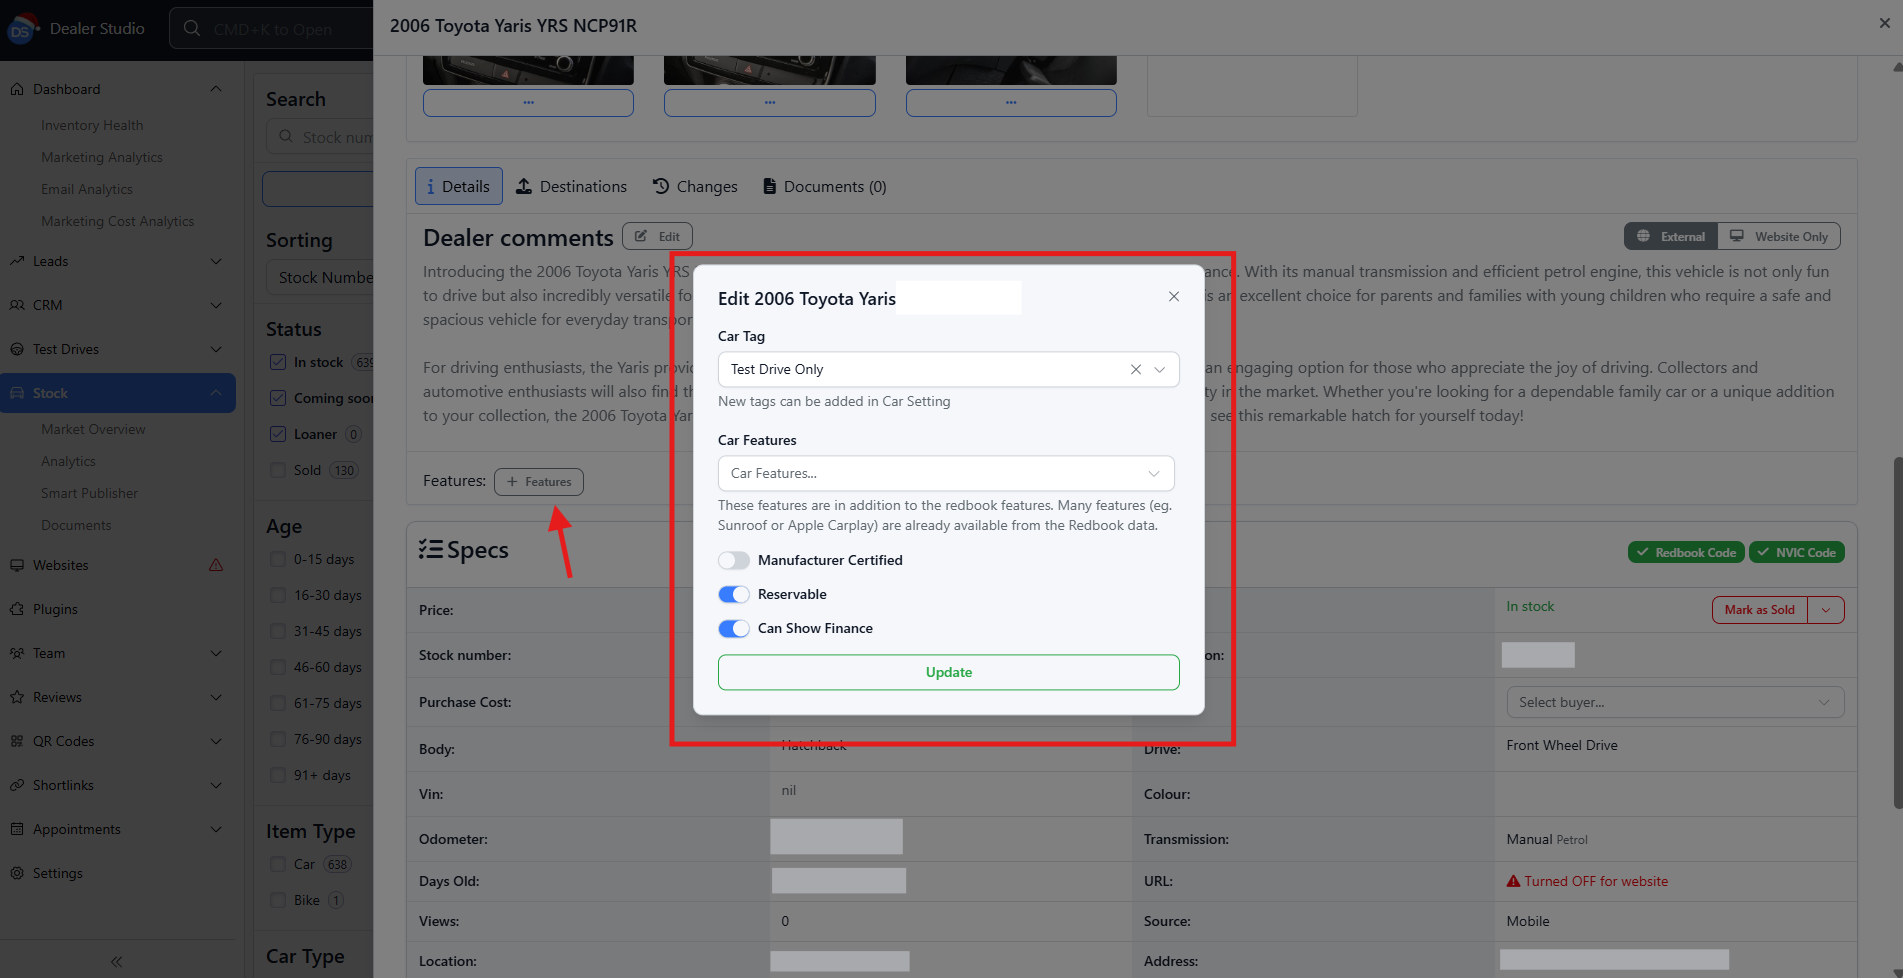1903x978 pixels.
Task: Toggle the Manufacturer Certified switch
Action: coord(734,560)
